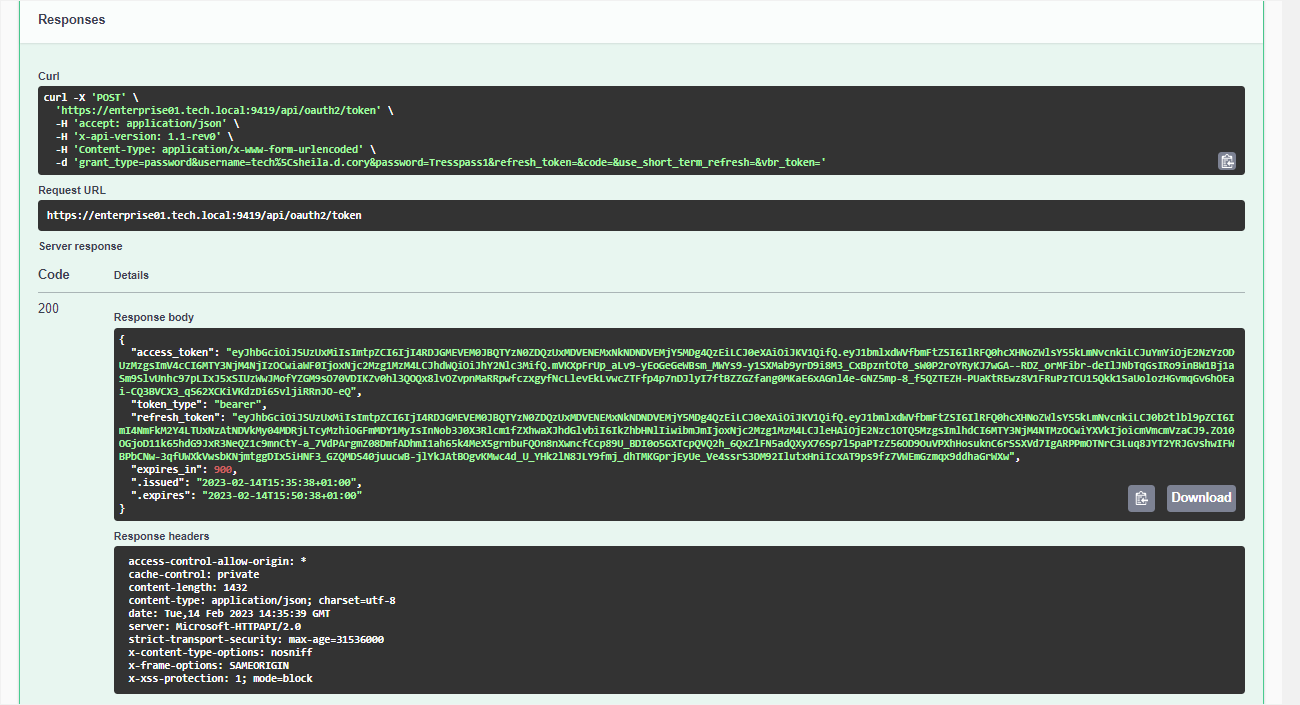Viewport: 1300px width, 705px height.
Task: Copy the curl command to clipboard
Action: 1227,161
